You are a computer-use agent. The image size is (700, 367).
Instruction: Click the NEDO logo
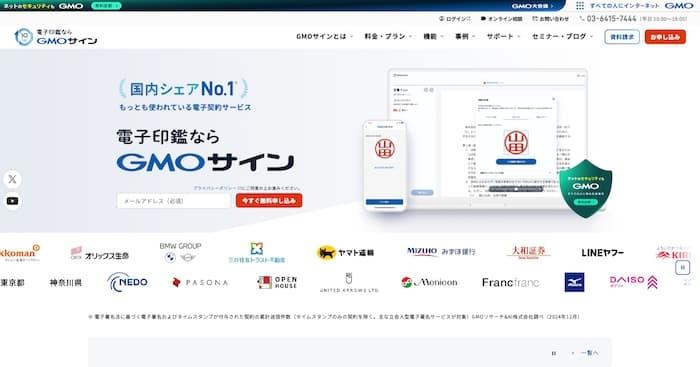(x=127, y=282)
